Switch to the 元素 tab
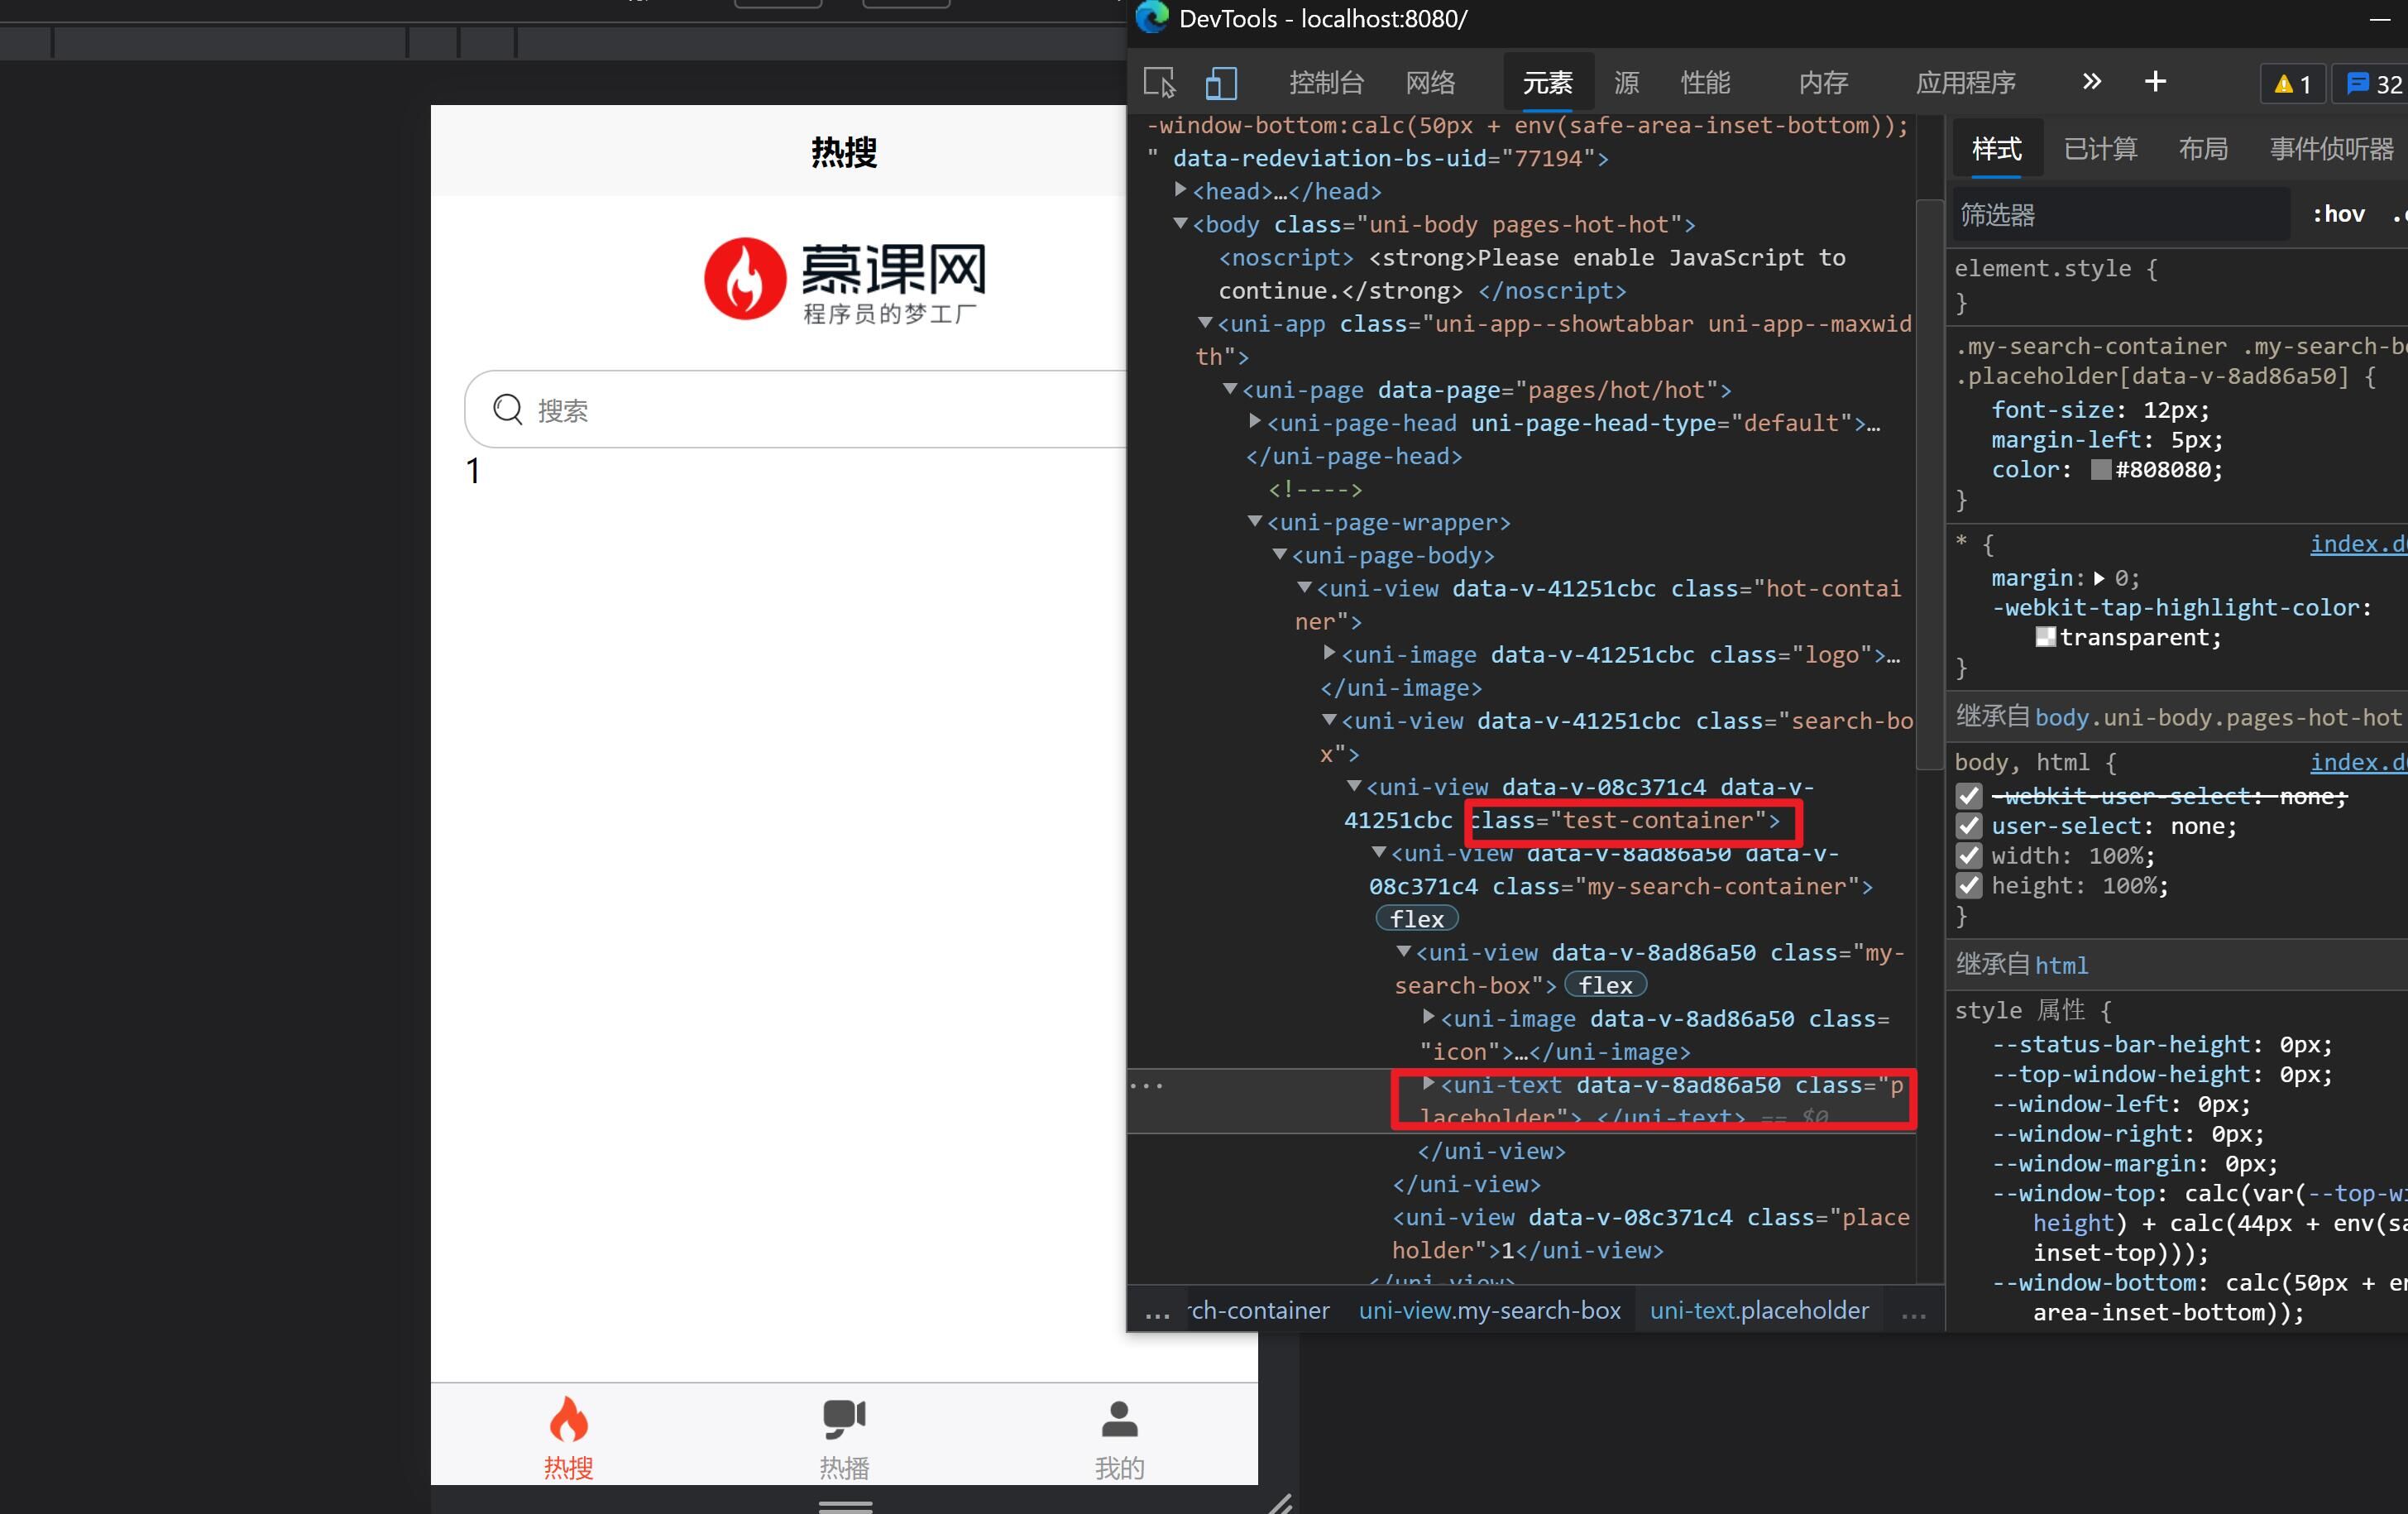 click(1547, 83)
